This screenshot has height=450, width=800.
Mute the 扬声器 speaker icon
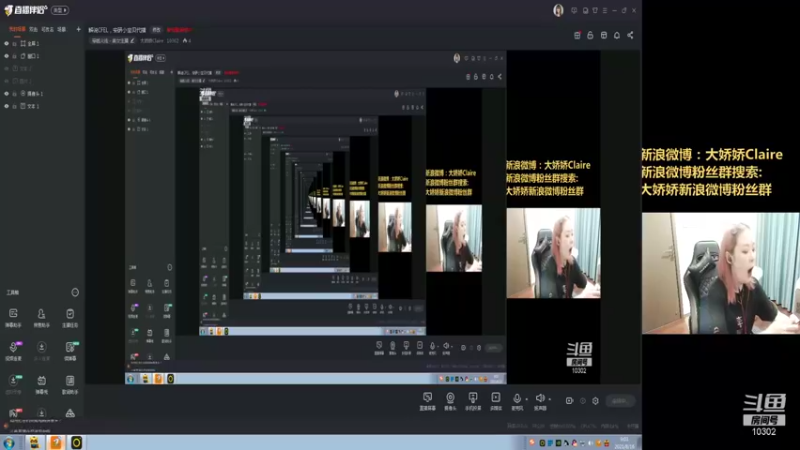(x=540, y=398)
